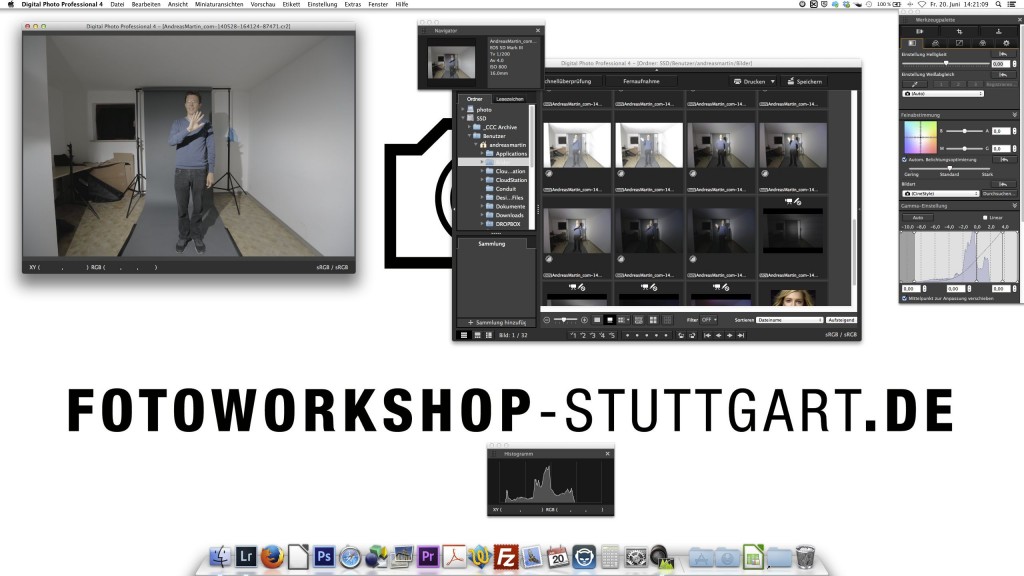Image resolution: width=1024 pixels, height=576 pixels.
Task: Close the Navigator panel
Action: (x=538, y=31)
